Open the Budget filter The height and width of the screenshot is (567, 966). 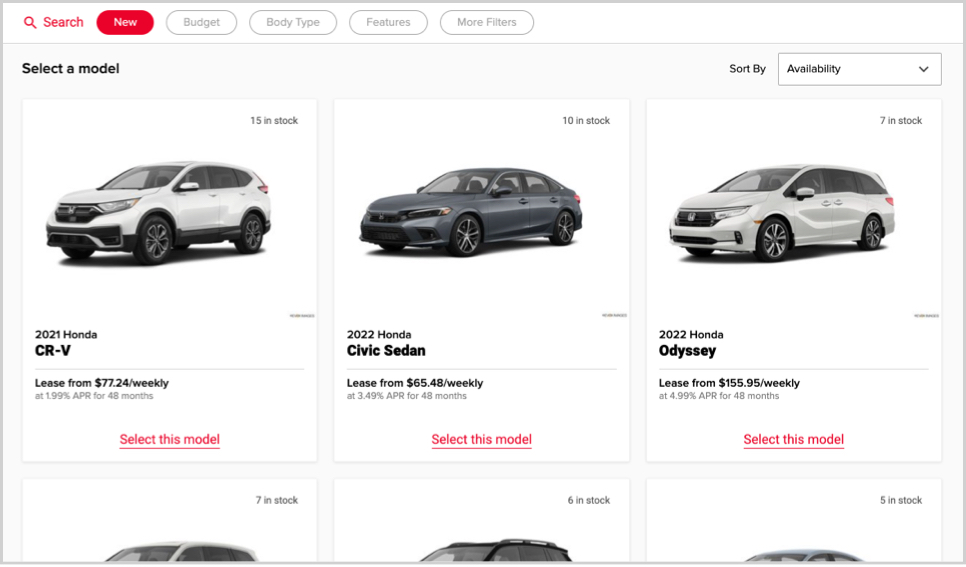201,22
